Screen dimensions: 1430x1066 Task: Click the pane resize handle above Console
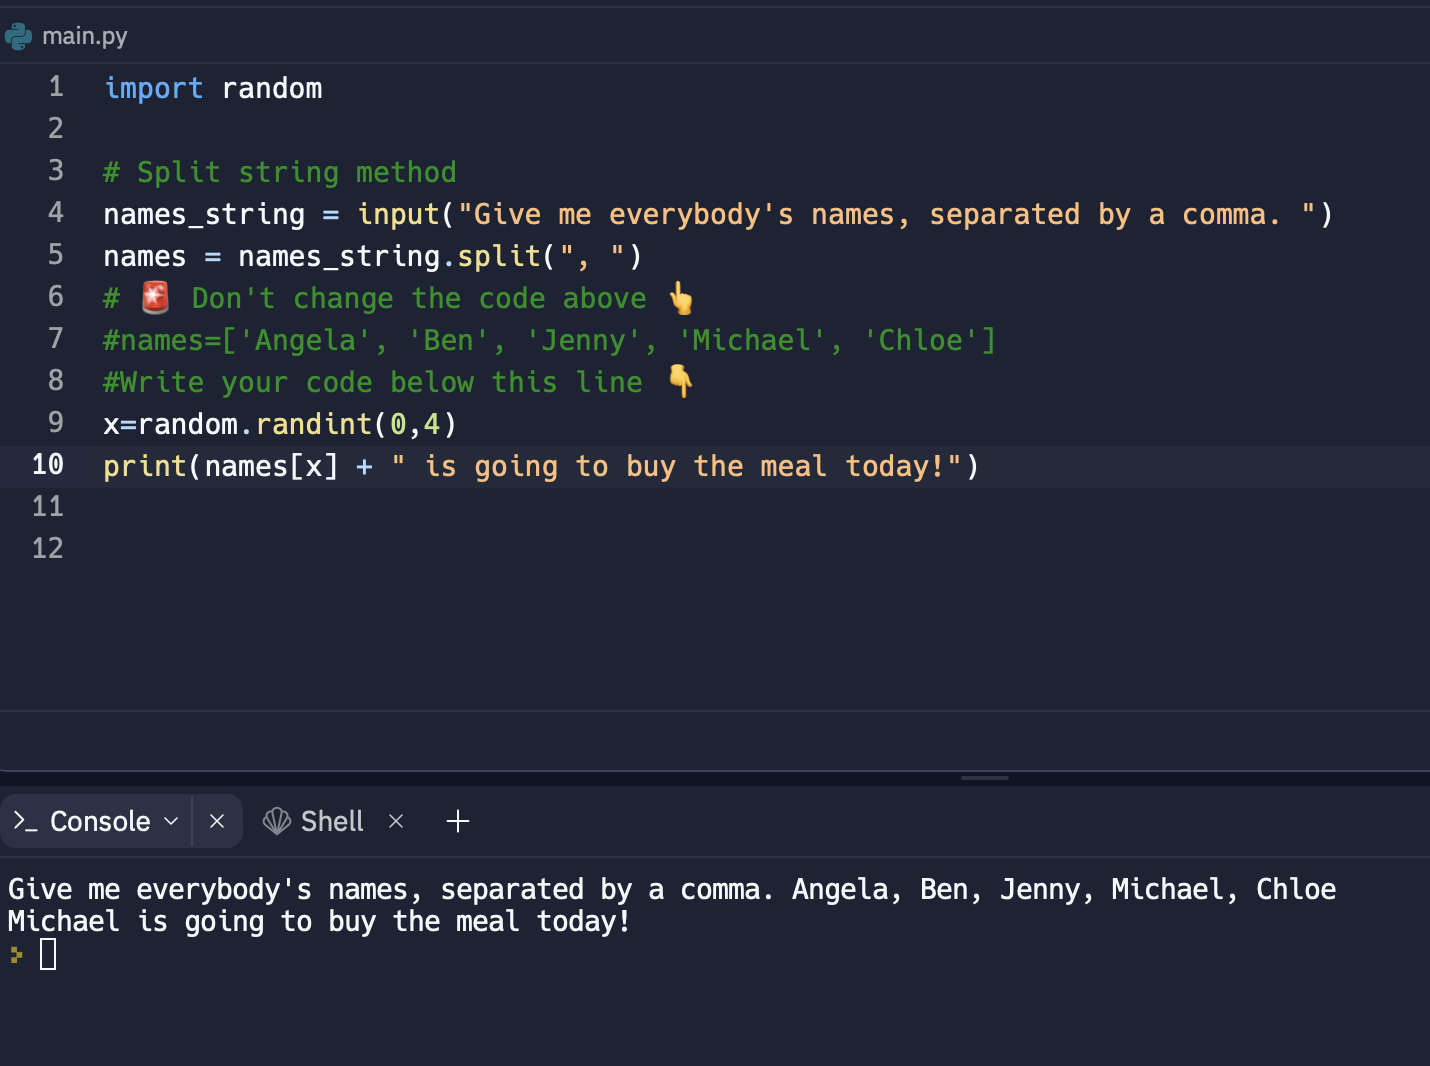(985, 777)
